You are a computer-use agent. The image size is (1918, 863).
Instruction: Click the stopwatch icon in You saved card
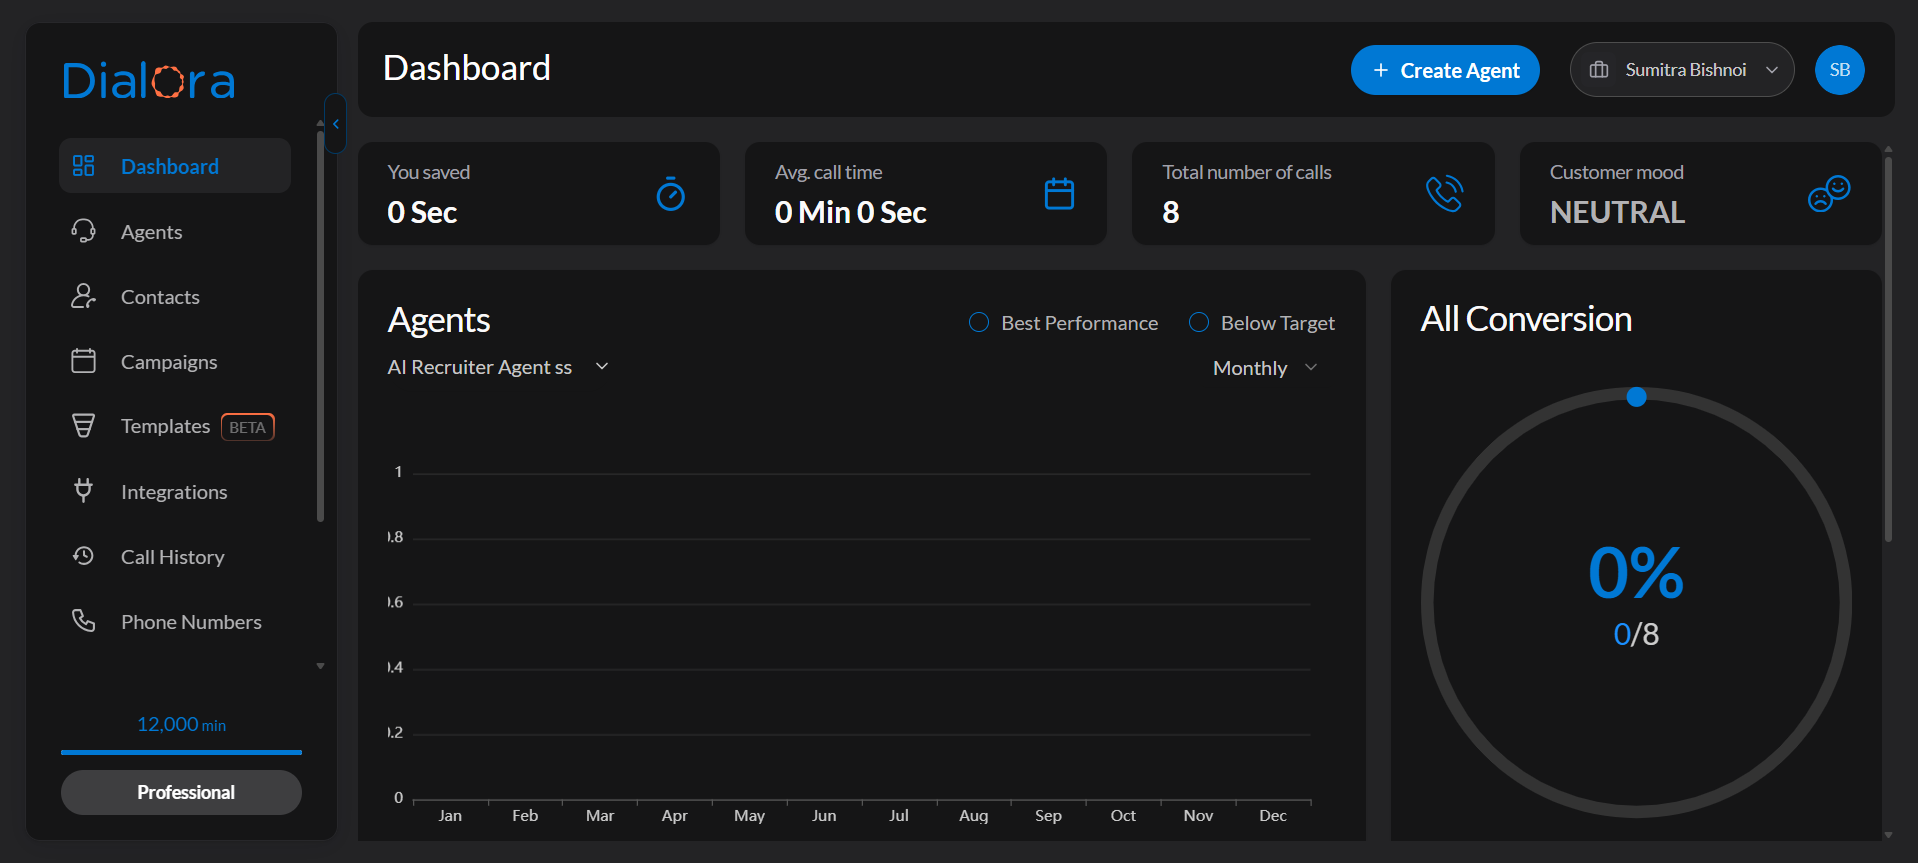point(670,194)
